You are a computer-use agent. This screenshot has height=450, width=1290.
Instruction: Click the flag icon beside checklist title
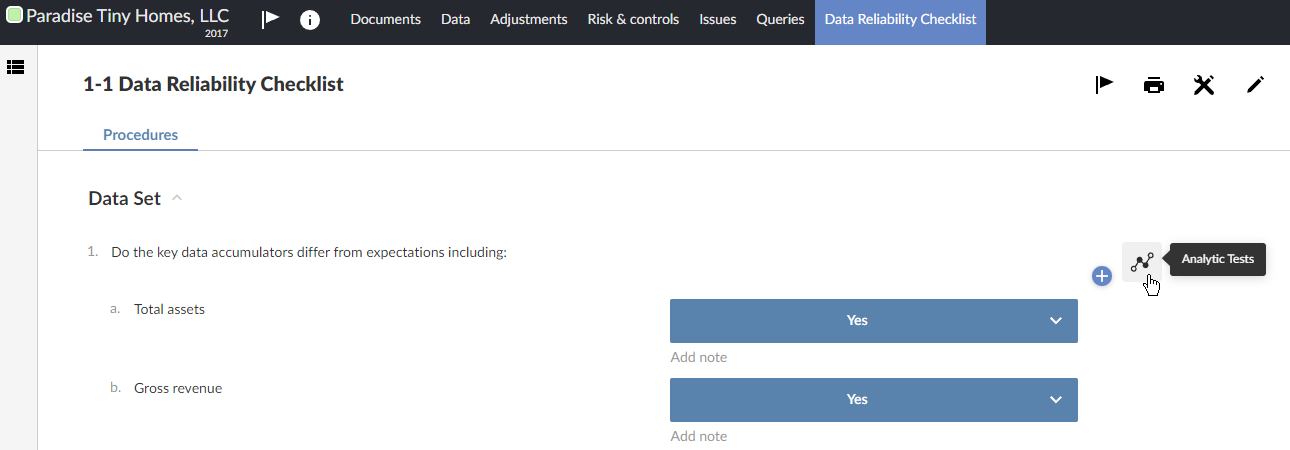[x=1104, y=85]
